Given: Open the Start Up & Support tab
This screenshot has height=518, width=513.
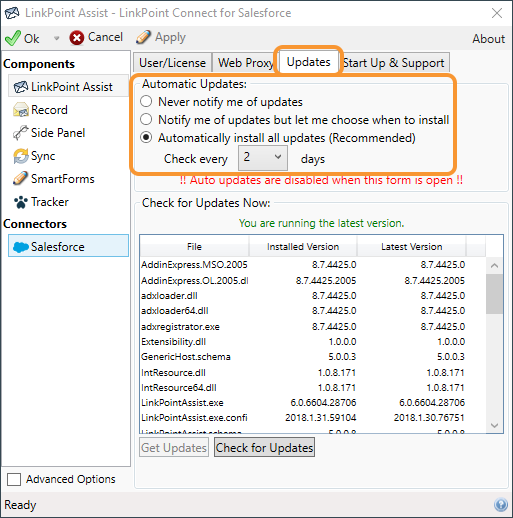Looking at the screenshot, I should 394,63.
